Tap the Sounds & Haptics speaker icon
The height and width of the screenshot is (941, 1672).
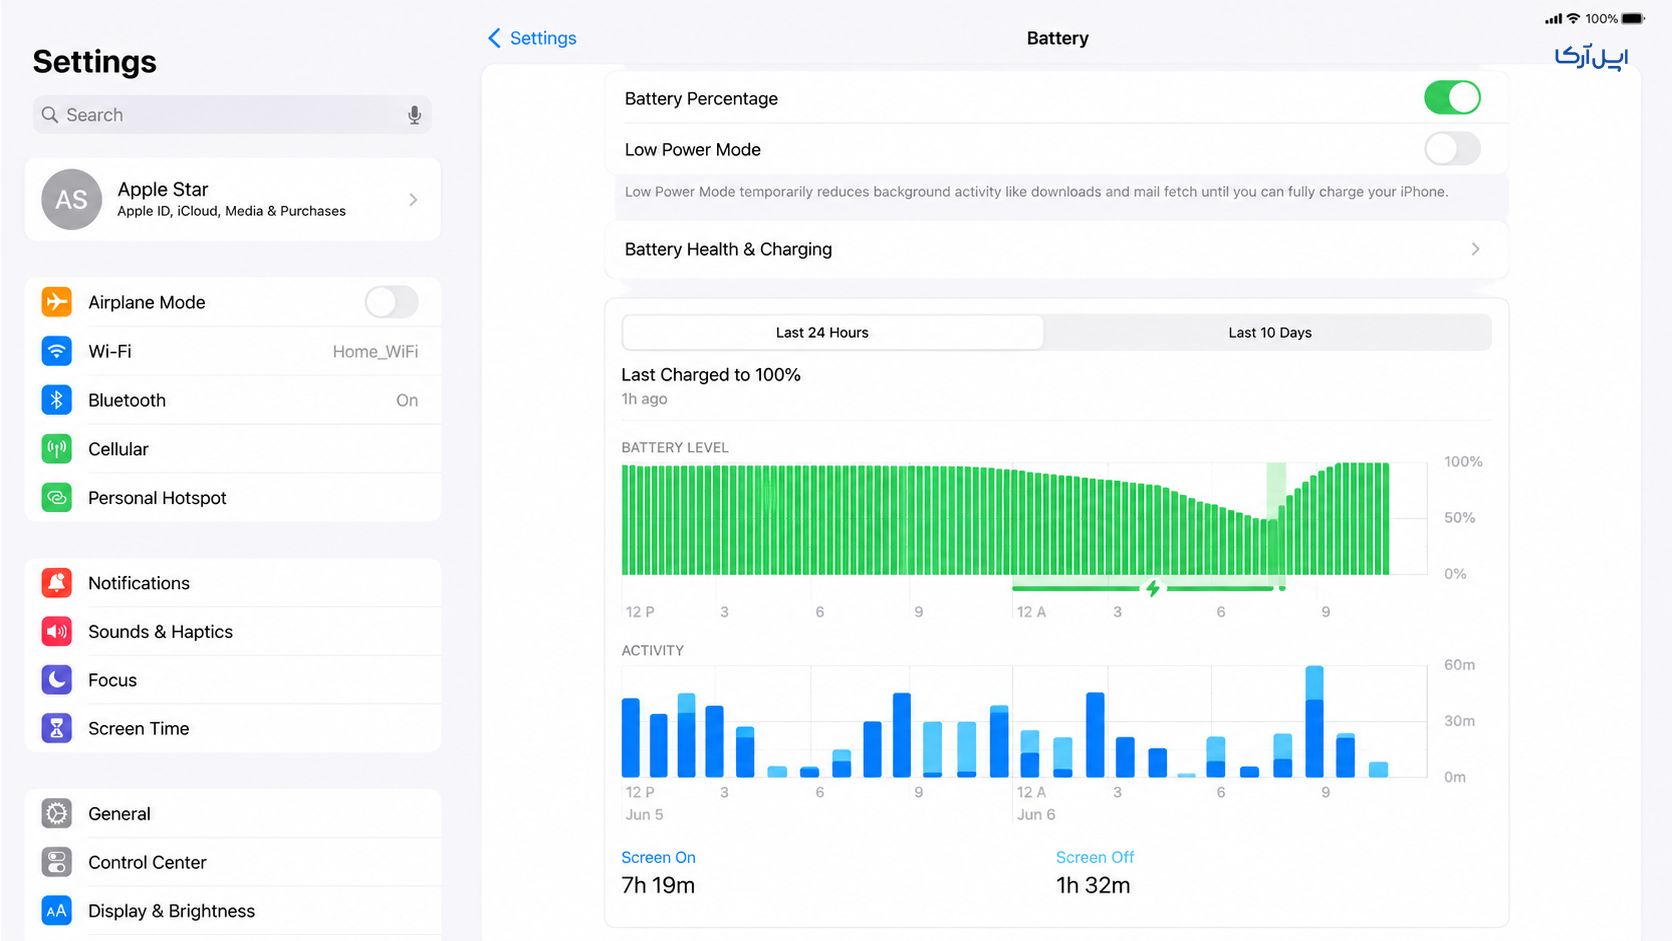(x=57, y=631)
